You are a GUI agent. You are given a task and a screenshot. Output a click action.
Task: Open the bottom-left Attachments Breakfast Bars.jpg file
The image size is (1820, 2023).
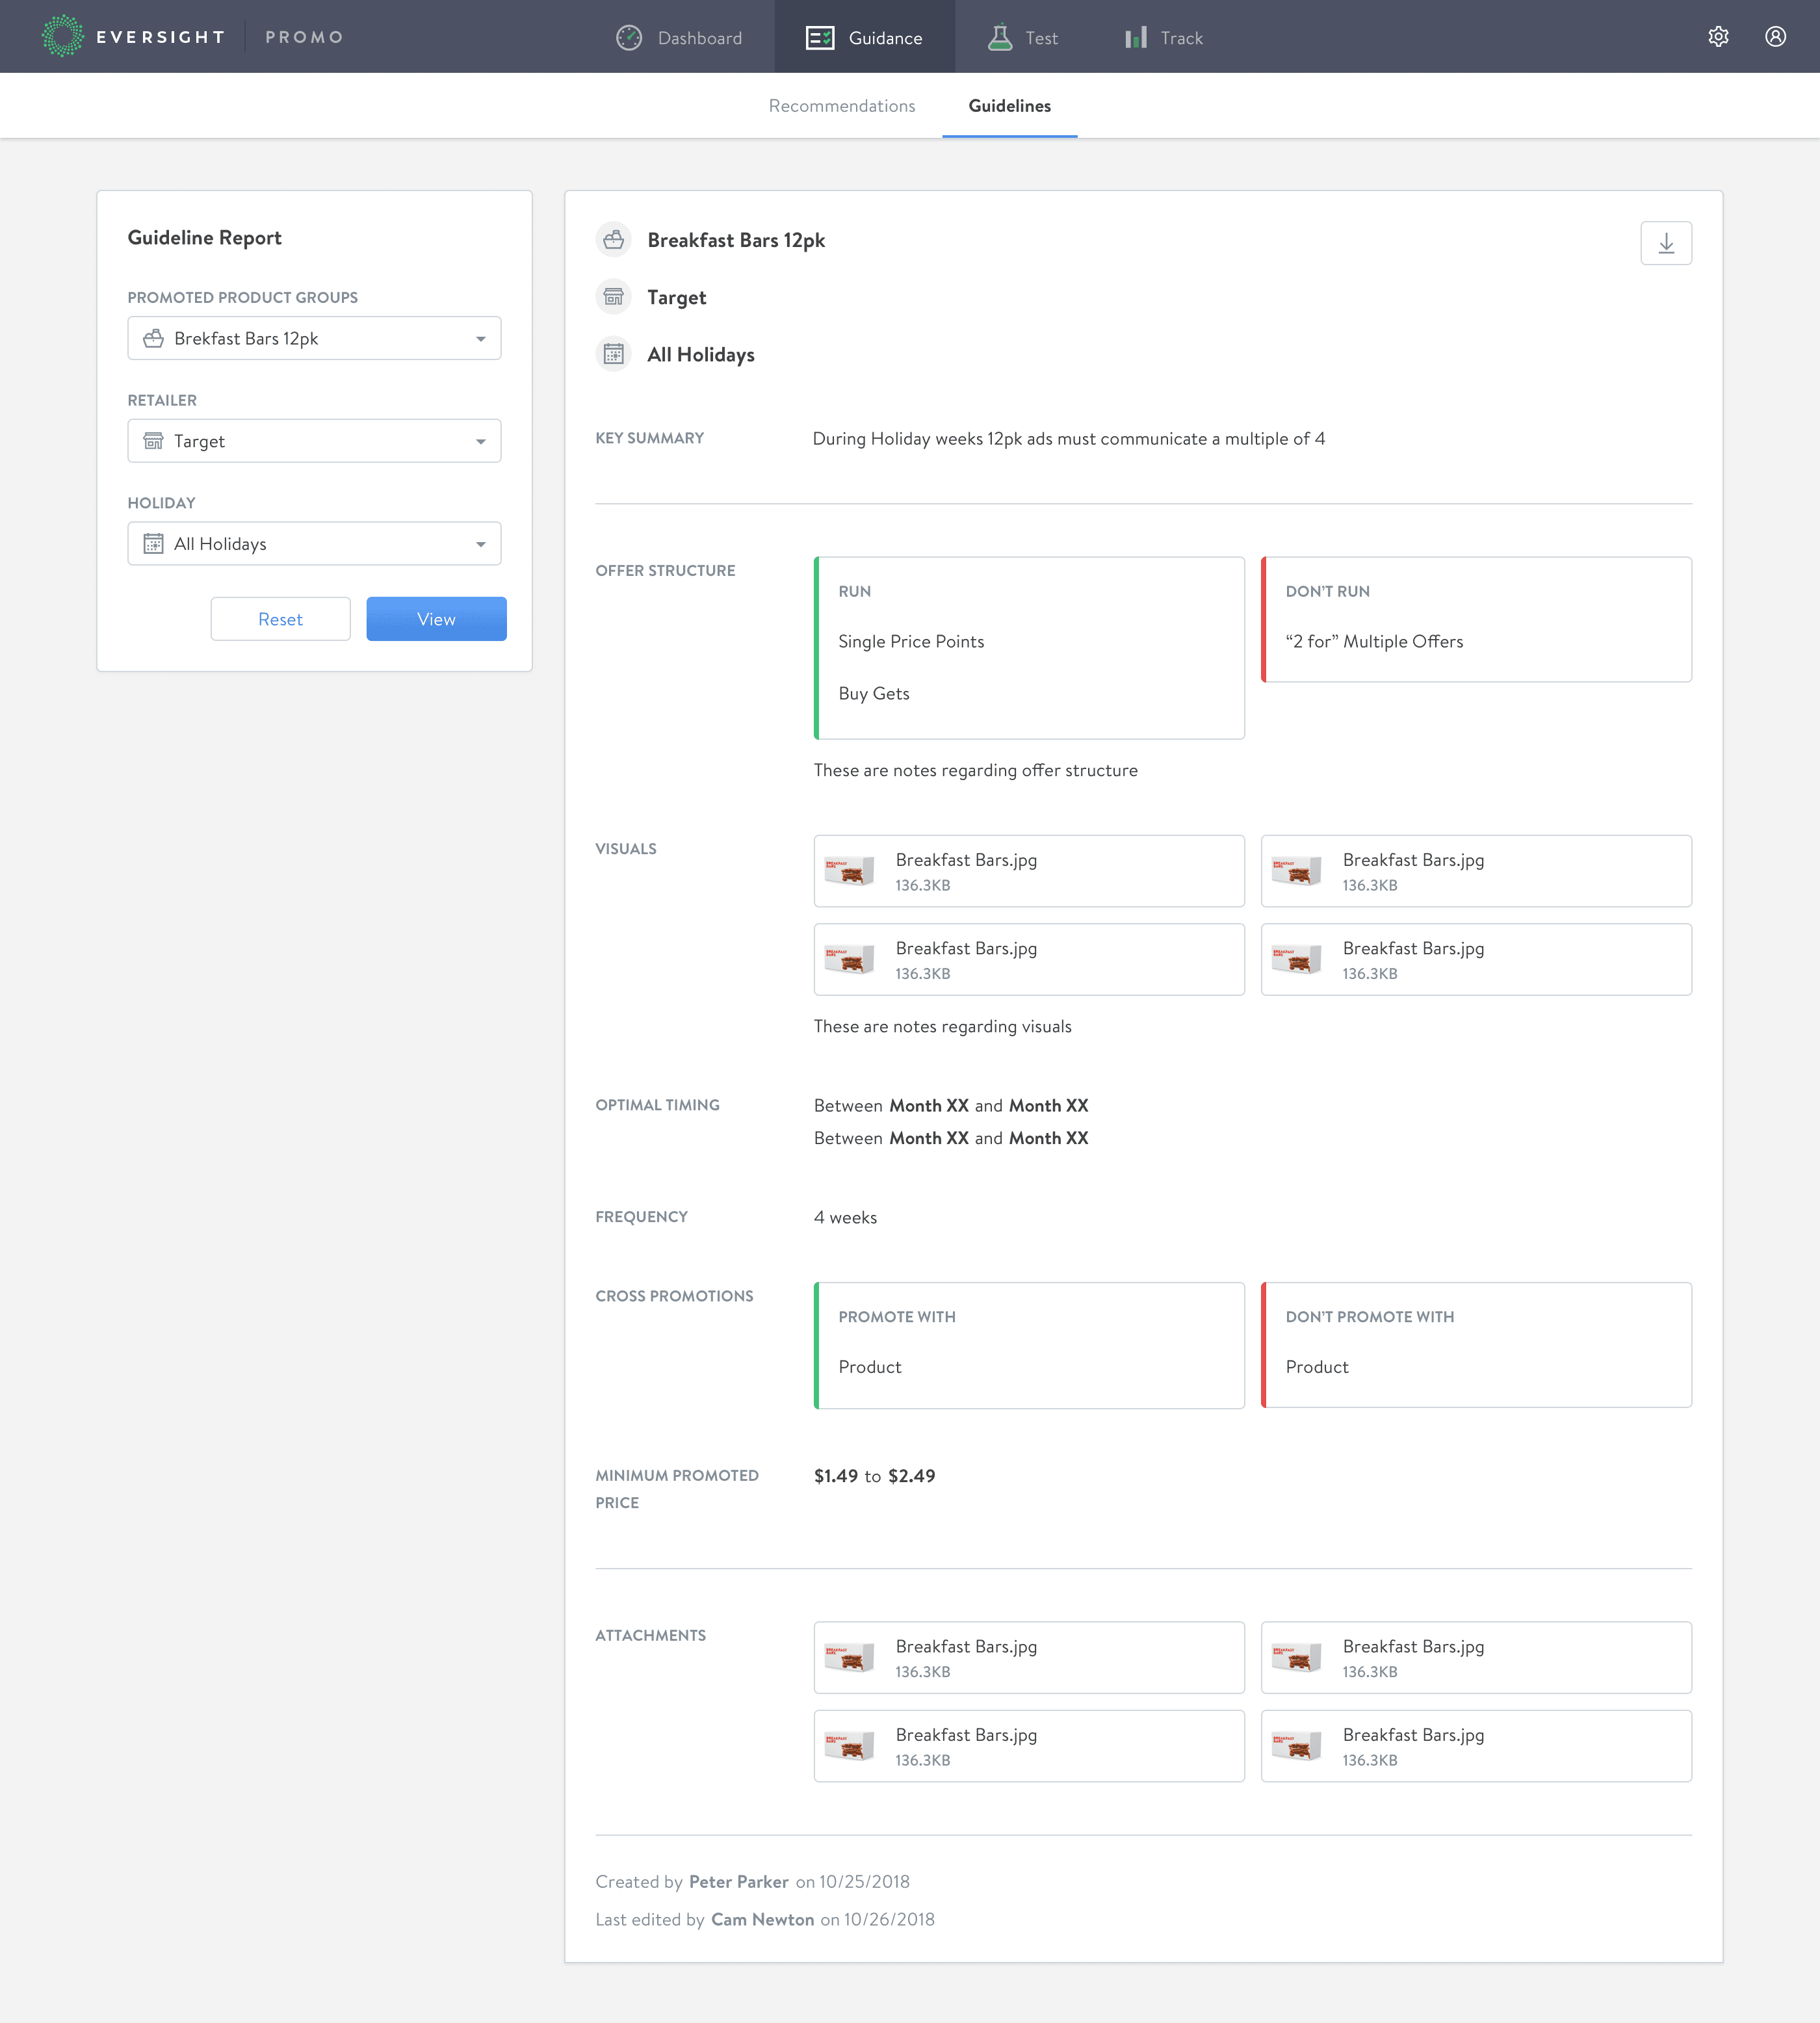tap(1029, 1745)
